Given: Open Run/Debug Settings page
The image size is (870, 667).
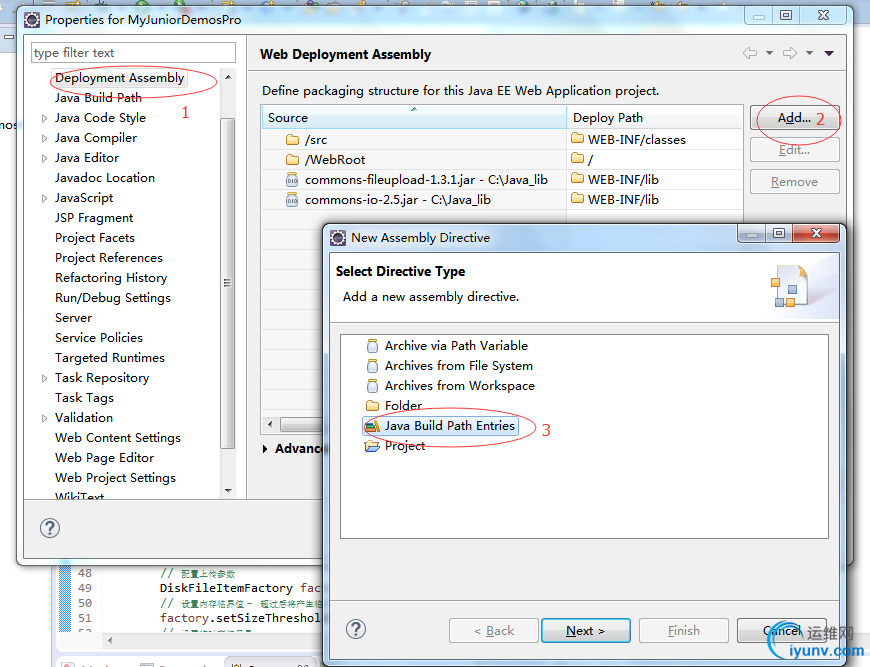Looking at the screenshot, I should (x=113, y=297).
